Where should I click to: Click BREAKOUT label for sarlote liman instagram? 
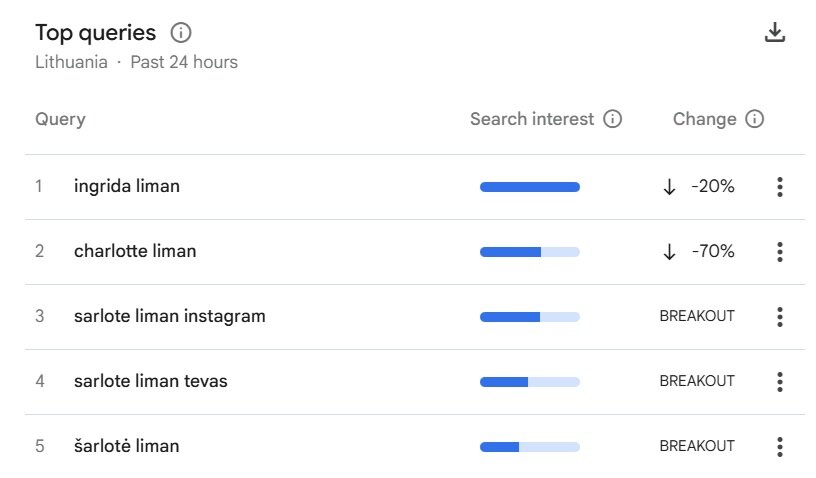coord(697,316)
